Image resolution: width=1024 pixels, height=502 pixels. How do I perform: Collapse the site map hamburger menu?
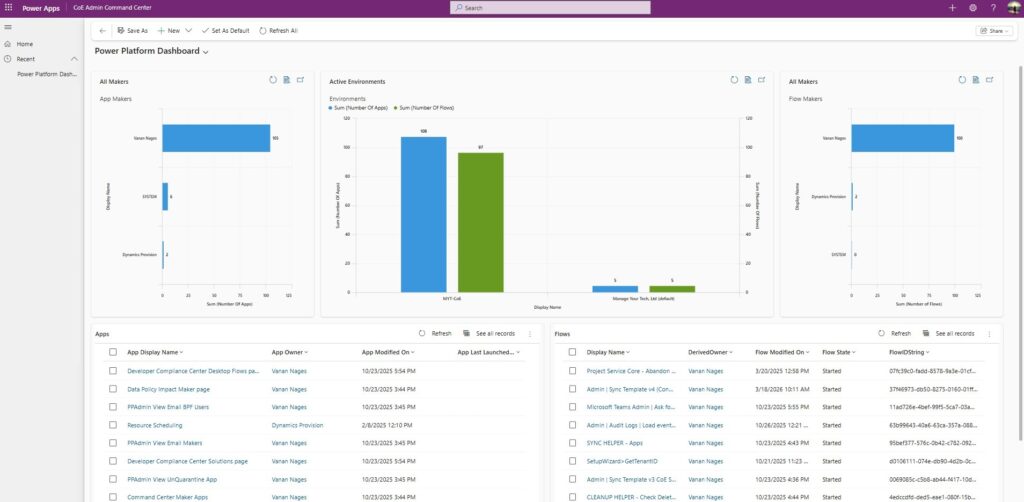click(x=8, y=28)
